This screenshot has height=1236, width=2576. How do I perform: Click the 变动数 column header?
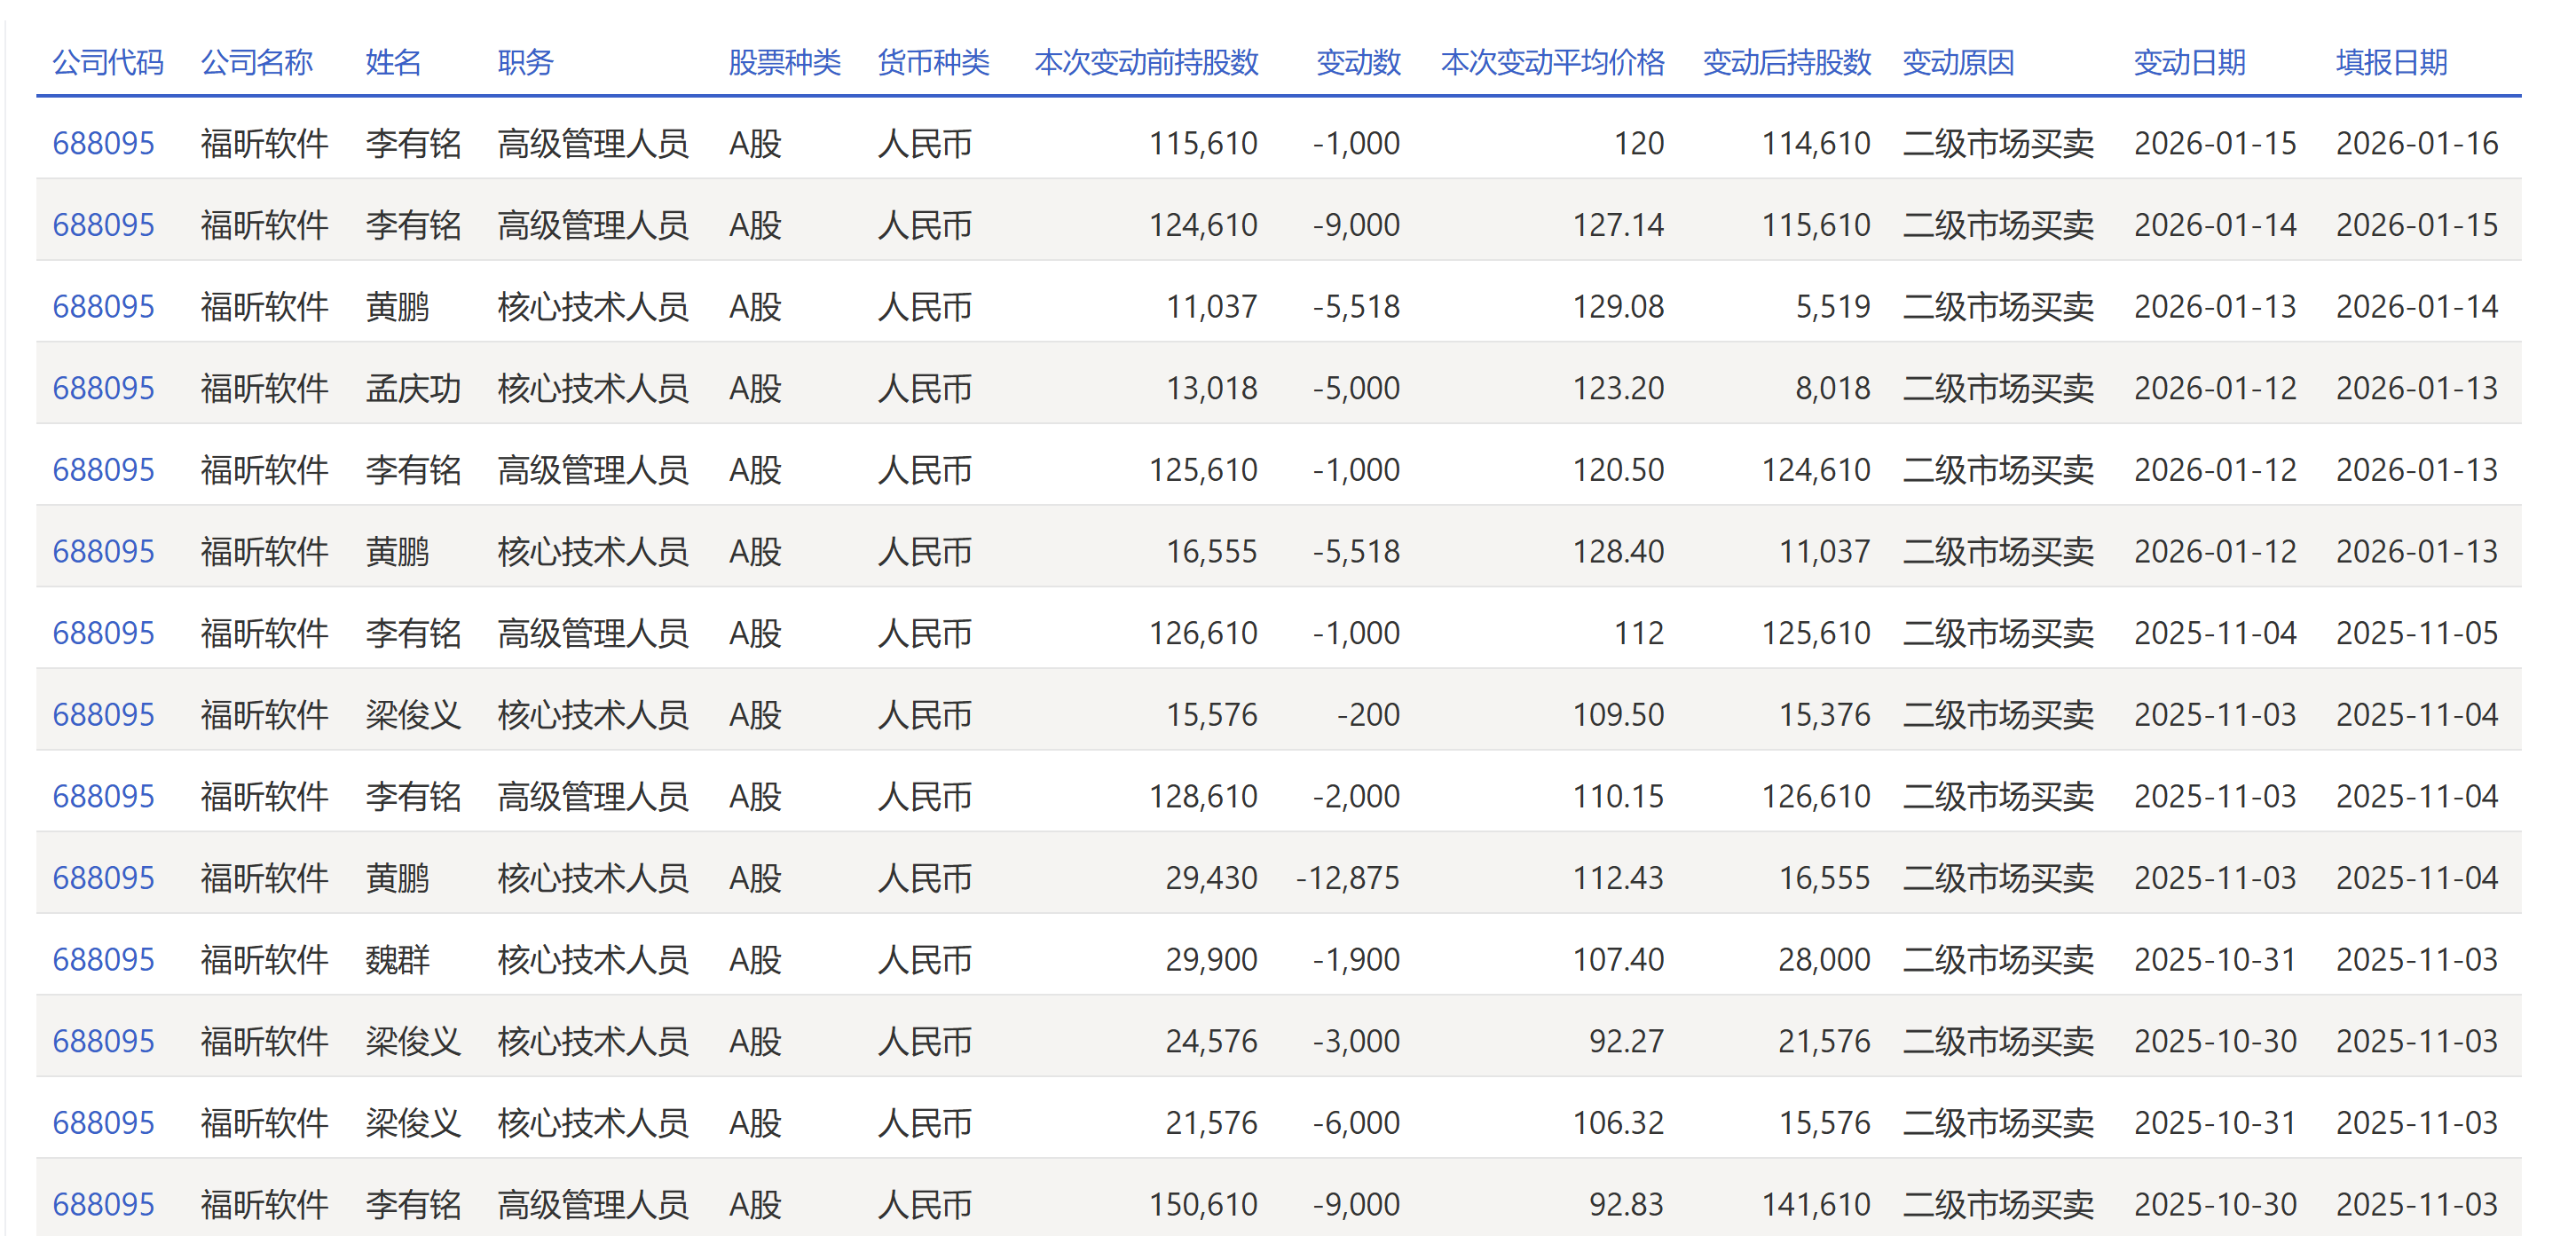click(1359, 63)
